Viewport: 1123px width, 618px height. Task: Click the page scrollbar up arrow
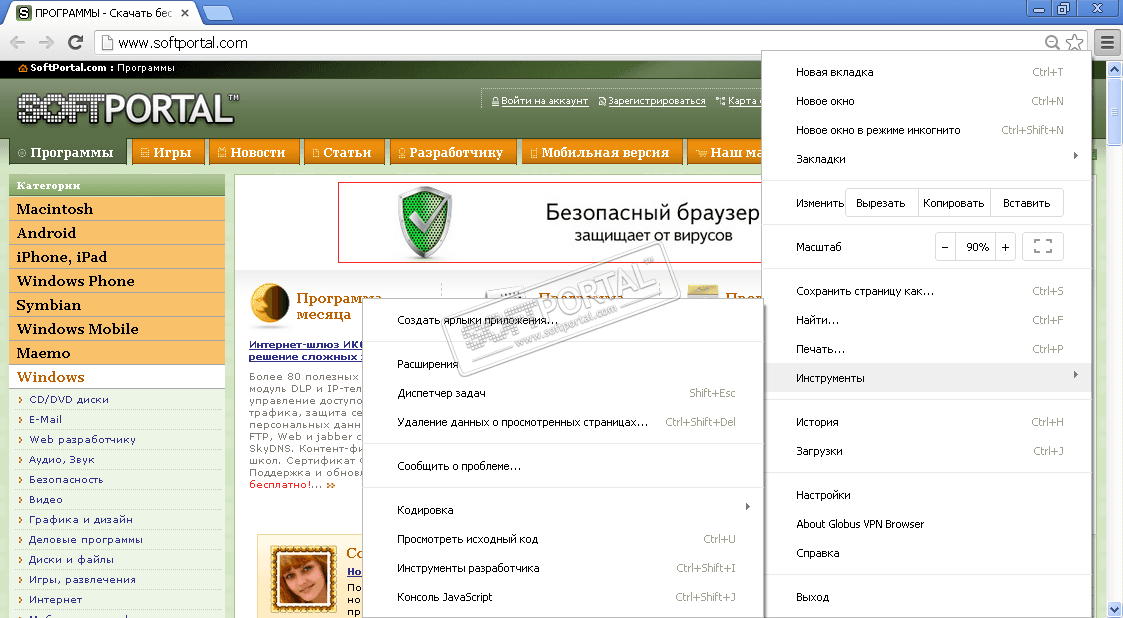[x=1114, y=69]
